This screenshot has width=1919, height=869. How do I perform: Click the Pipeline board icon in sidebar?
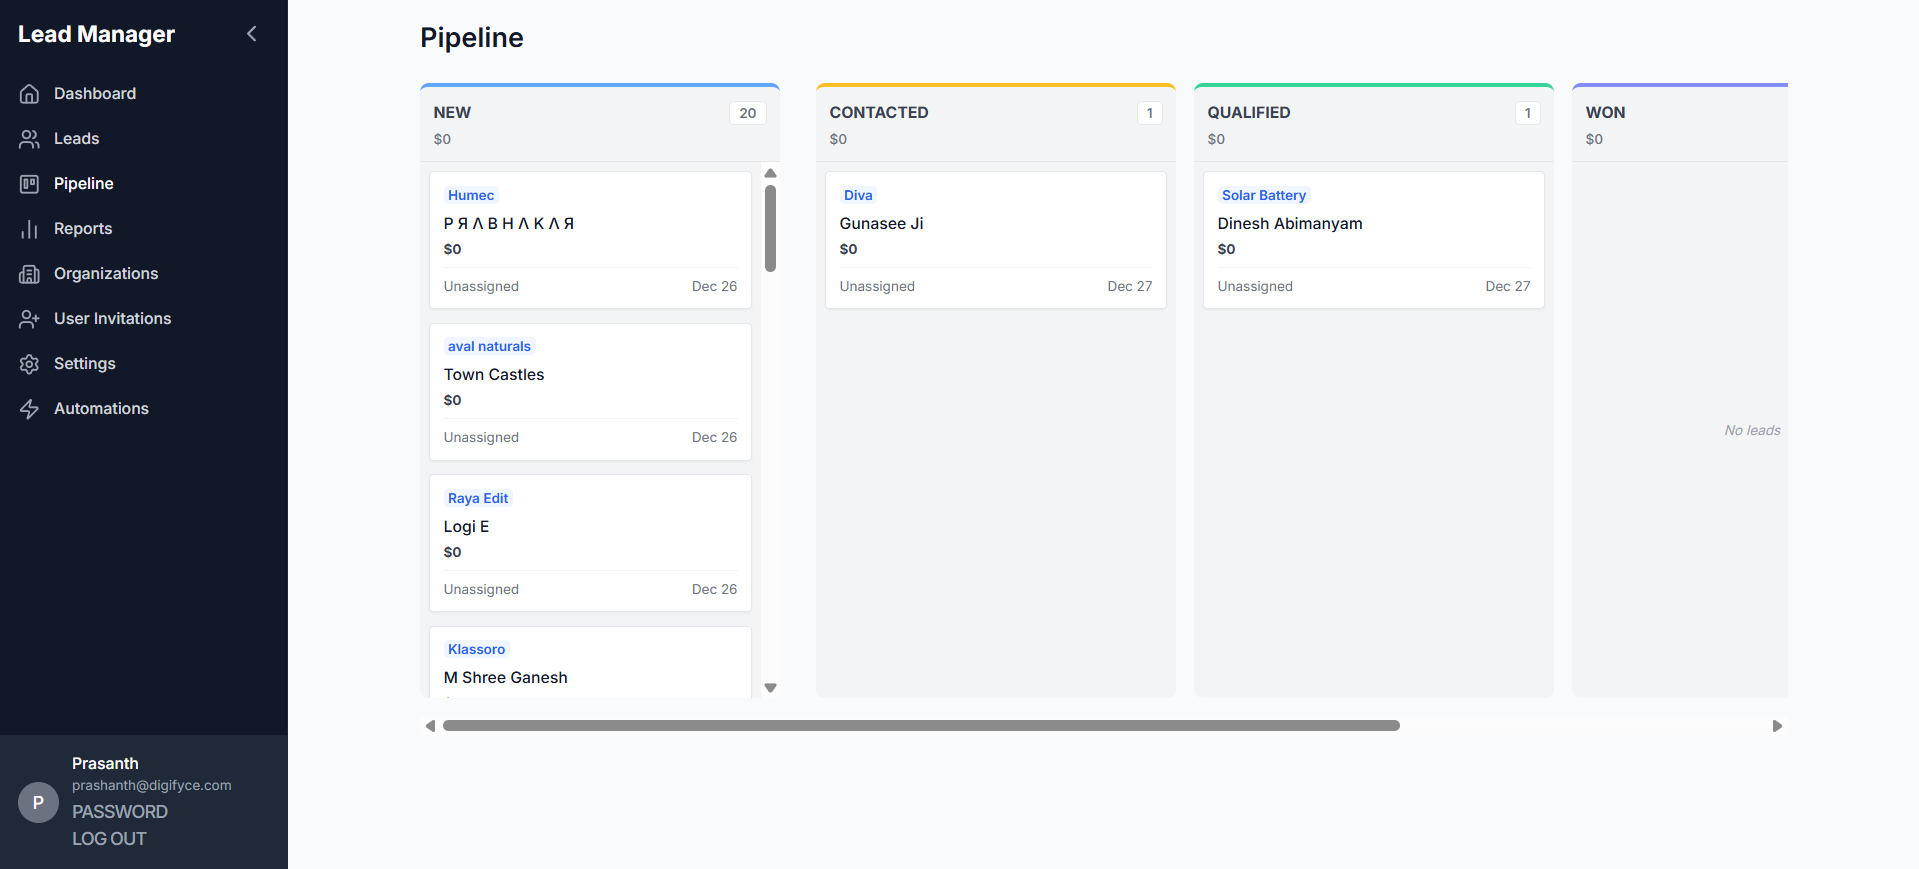(30, 184)
